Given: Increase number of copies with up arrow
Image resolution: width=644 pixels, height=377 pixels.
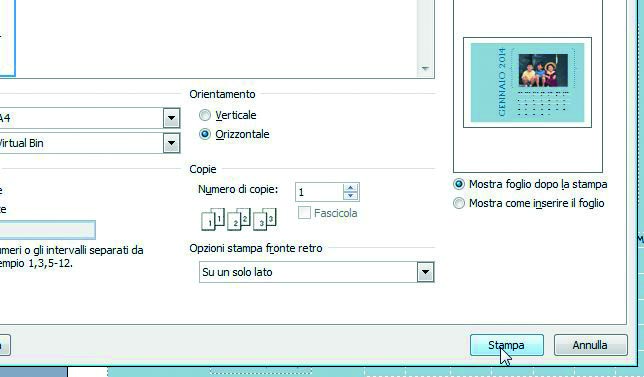Looking at the screenshot, I should tap(350, 188).
